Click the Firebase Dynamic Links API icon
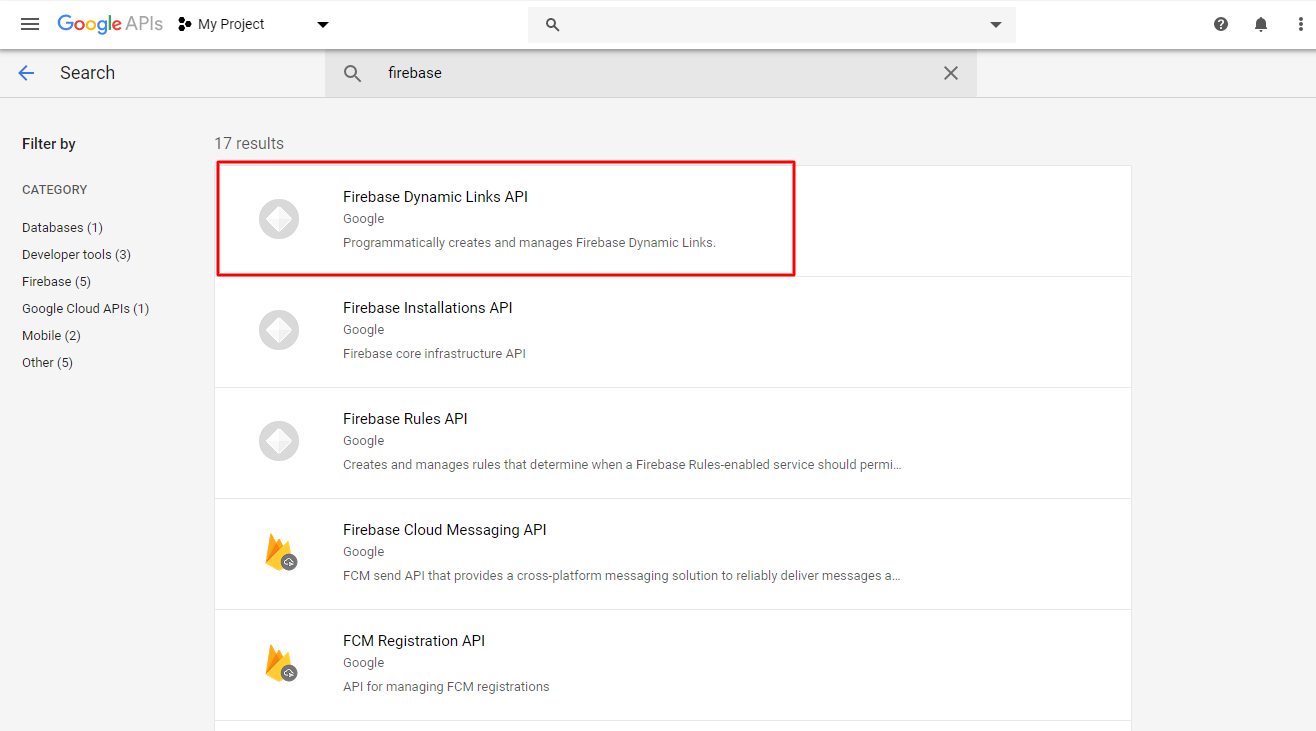The width and height of the screenshot is (1316, 731). pos(279,219)
